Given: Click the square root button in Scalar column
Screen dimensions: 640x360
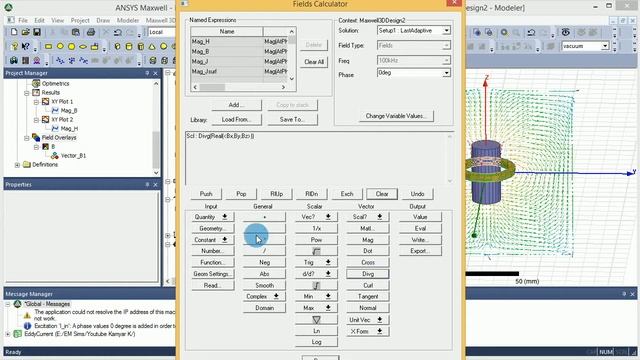Looking at the screenshot, I should click(x=316, y=251).
